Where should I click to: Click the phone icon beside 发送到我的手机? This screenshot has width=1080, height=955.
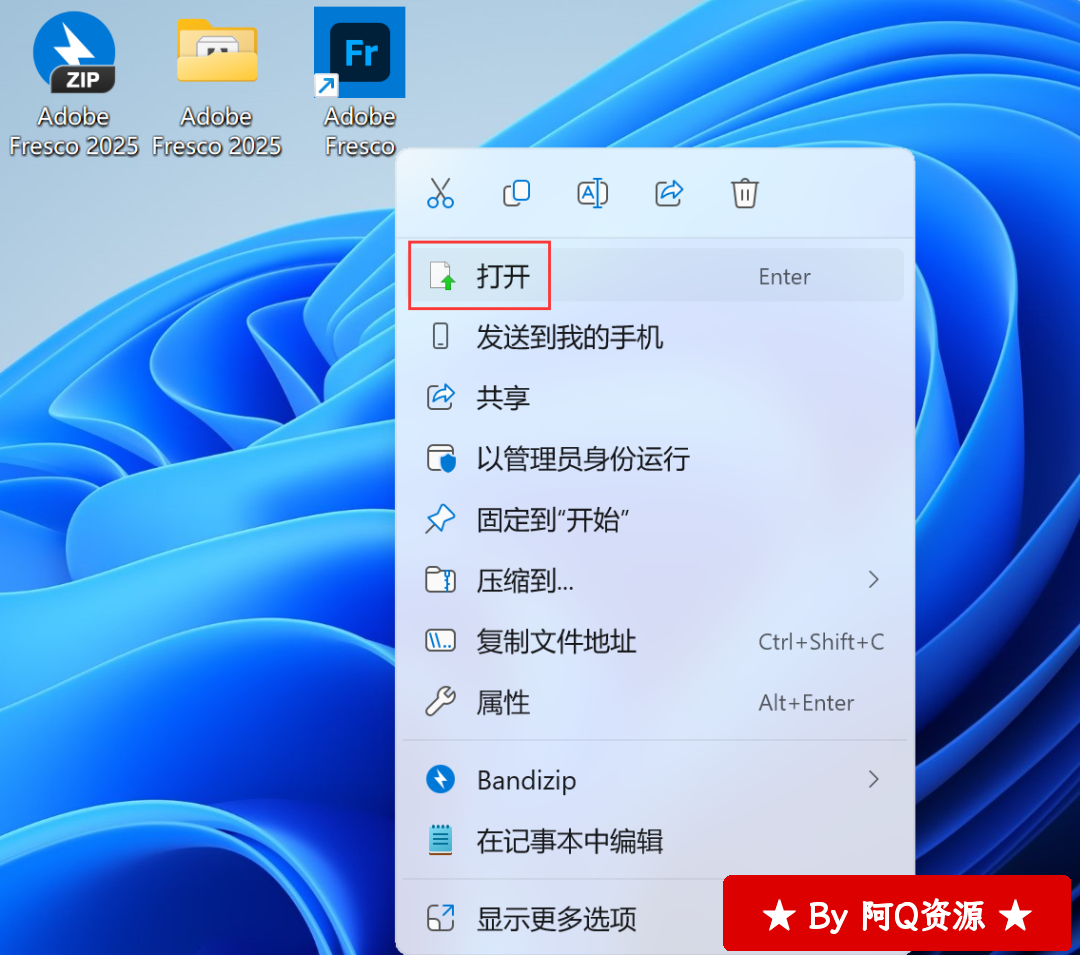(x=440, y=337)
